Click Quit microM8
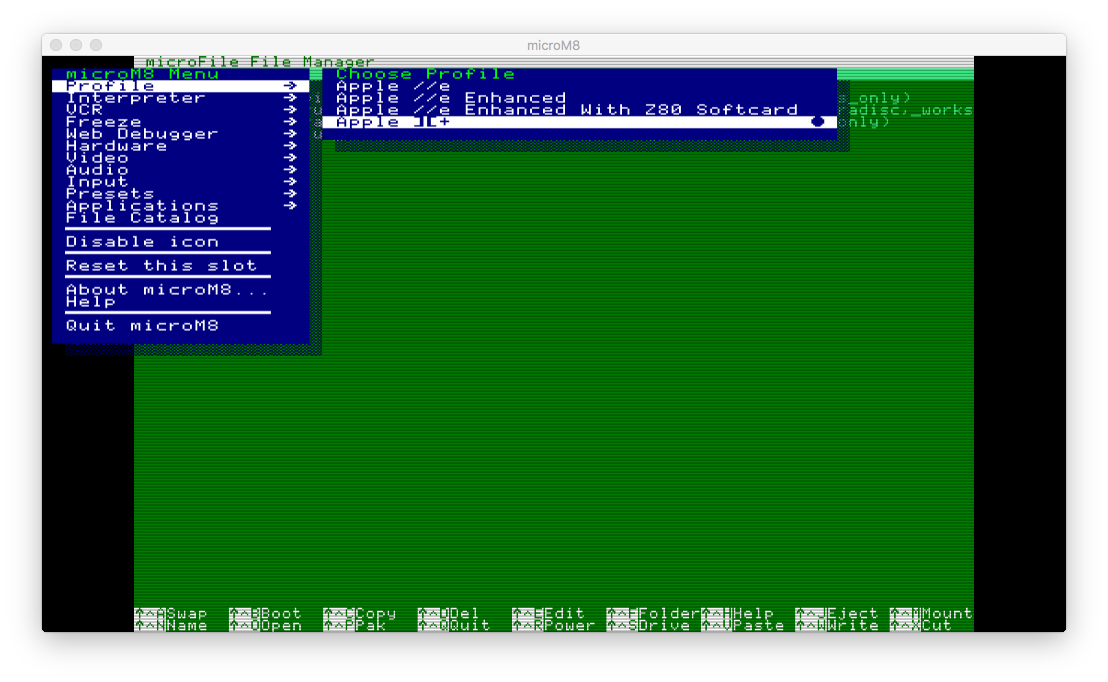 [x=141, y=326]
